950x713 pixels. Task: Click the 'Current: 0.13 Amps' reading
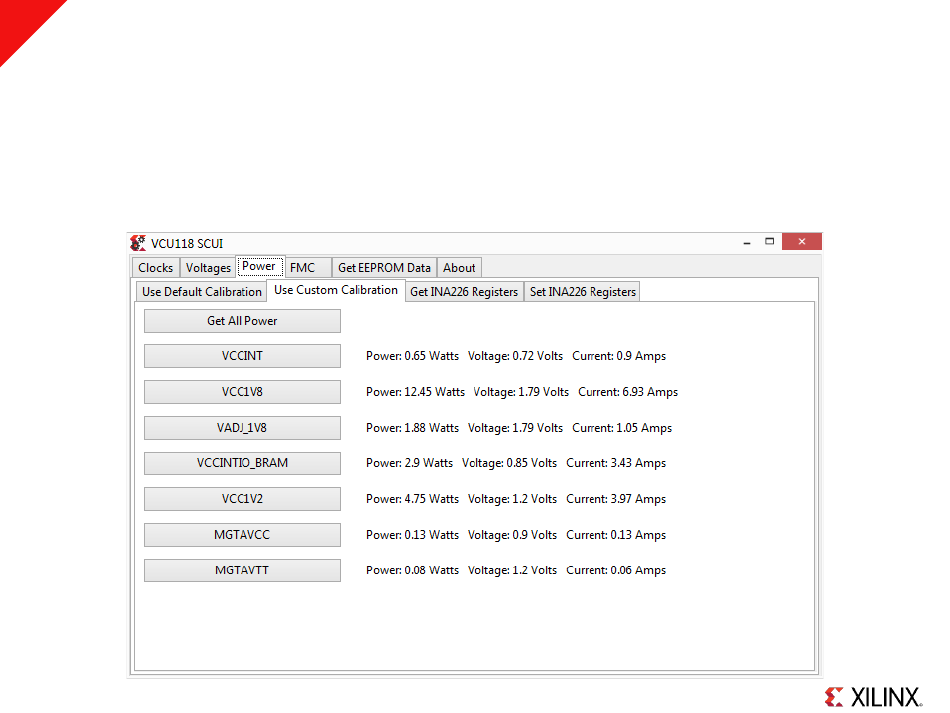(616, 535)
